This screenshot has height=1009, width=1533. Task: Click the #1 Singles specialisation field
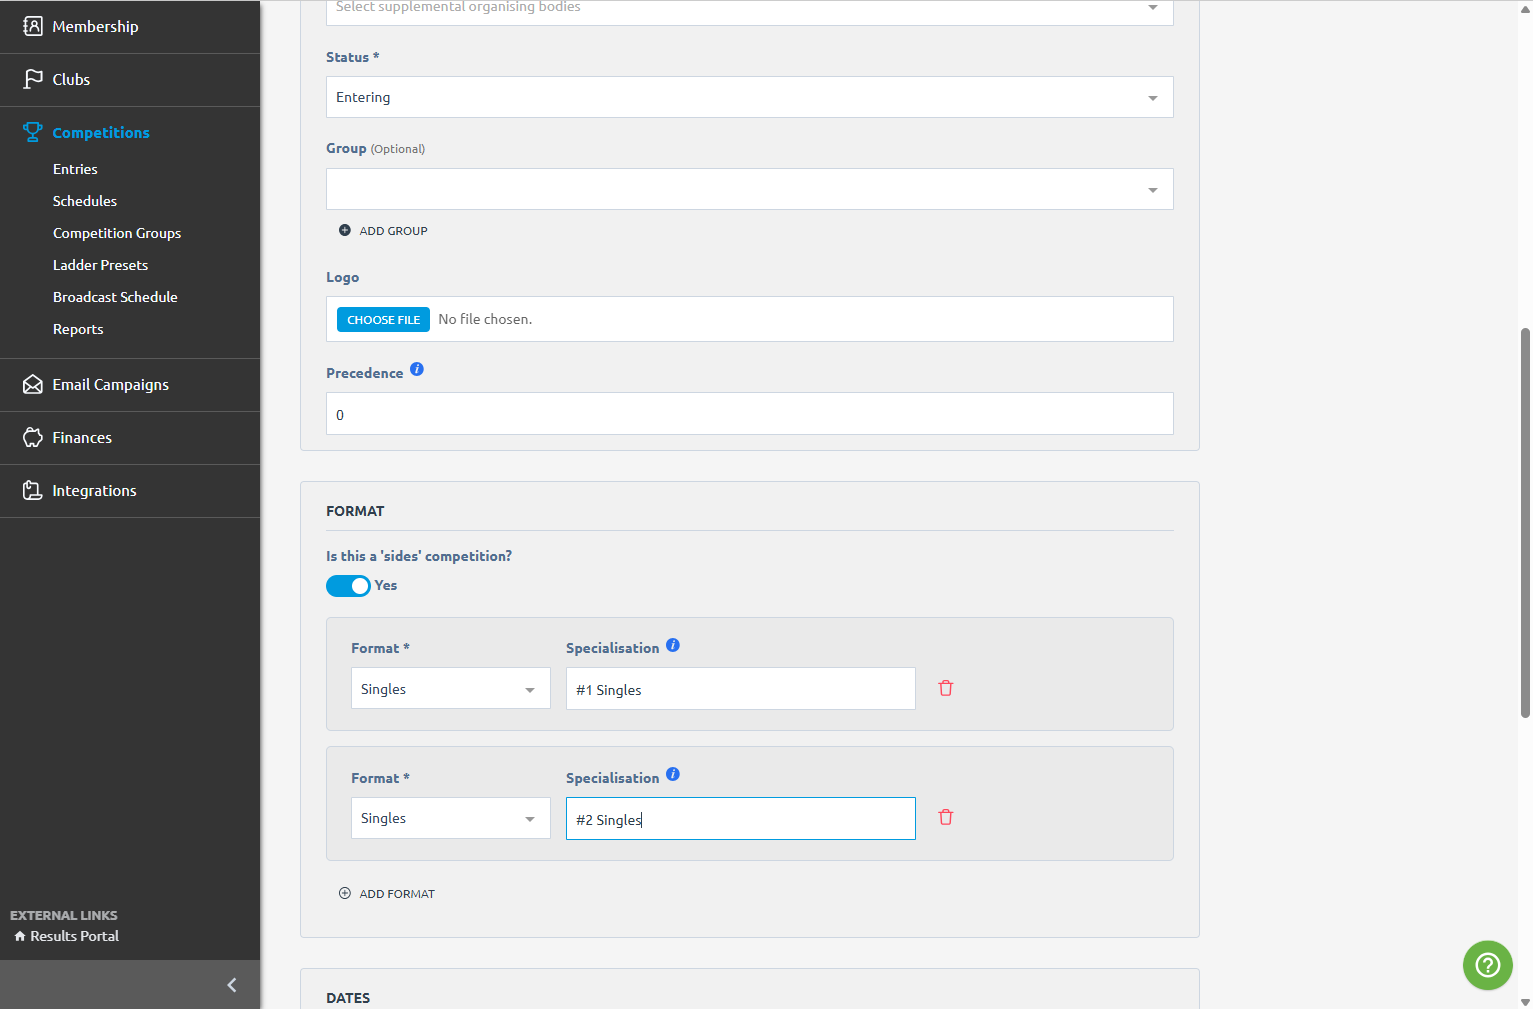click(x=741, y=689)
